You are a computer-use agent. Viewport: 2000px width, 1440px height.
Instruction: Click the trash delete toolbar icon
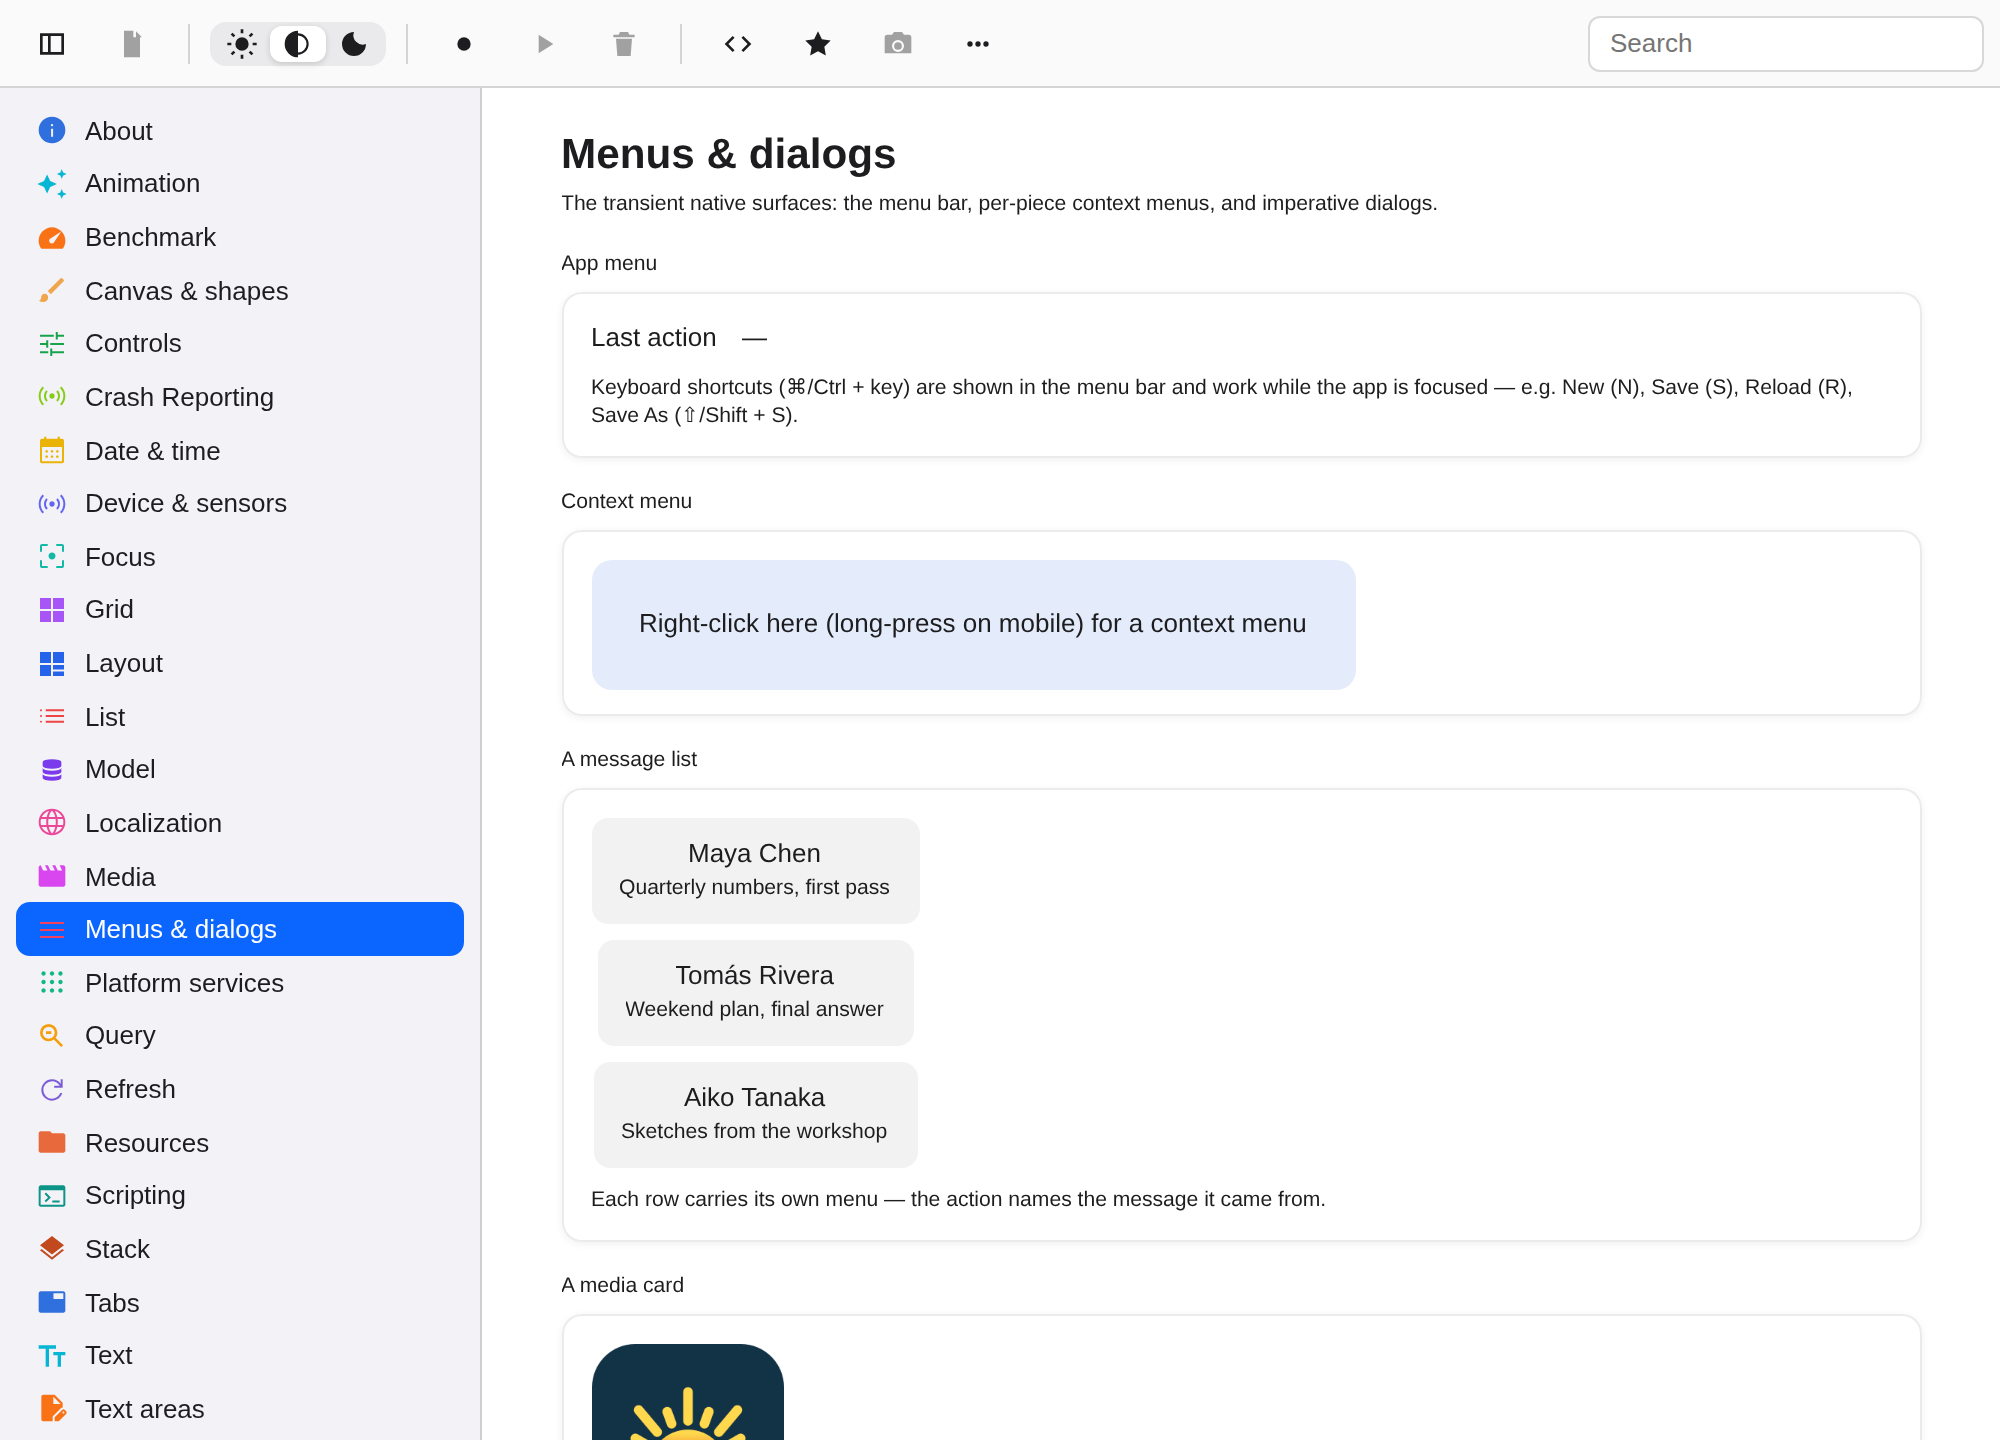click(x=624, y=44)
